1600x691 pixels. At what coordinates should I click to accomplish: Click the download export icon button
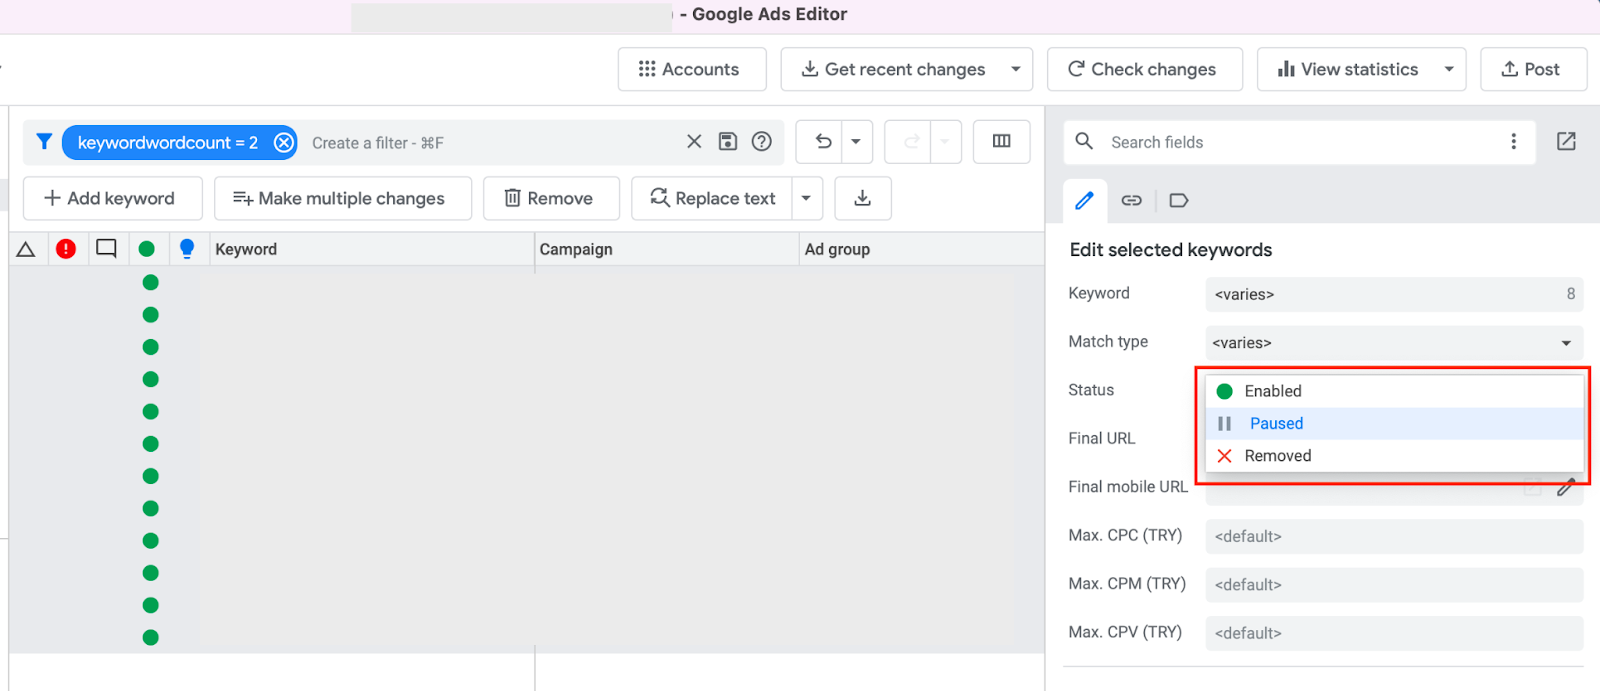coord(862,198)
